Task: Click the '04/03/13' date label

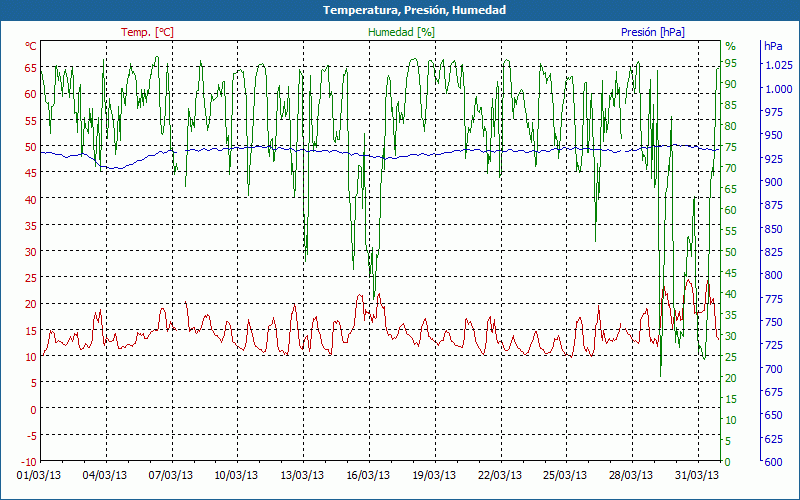Action: pyautogui.click(x=105, y=476)
